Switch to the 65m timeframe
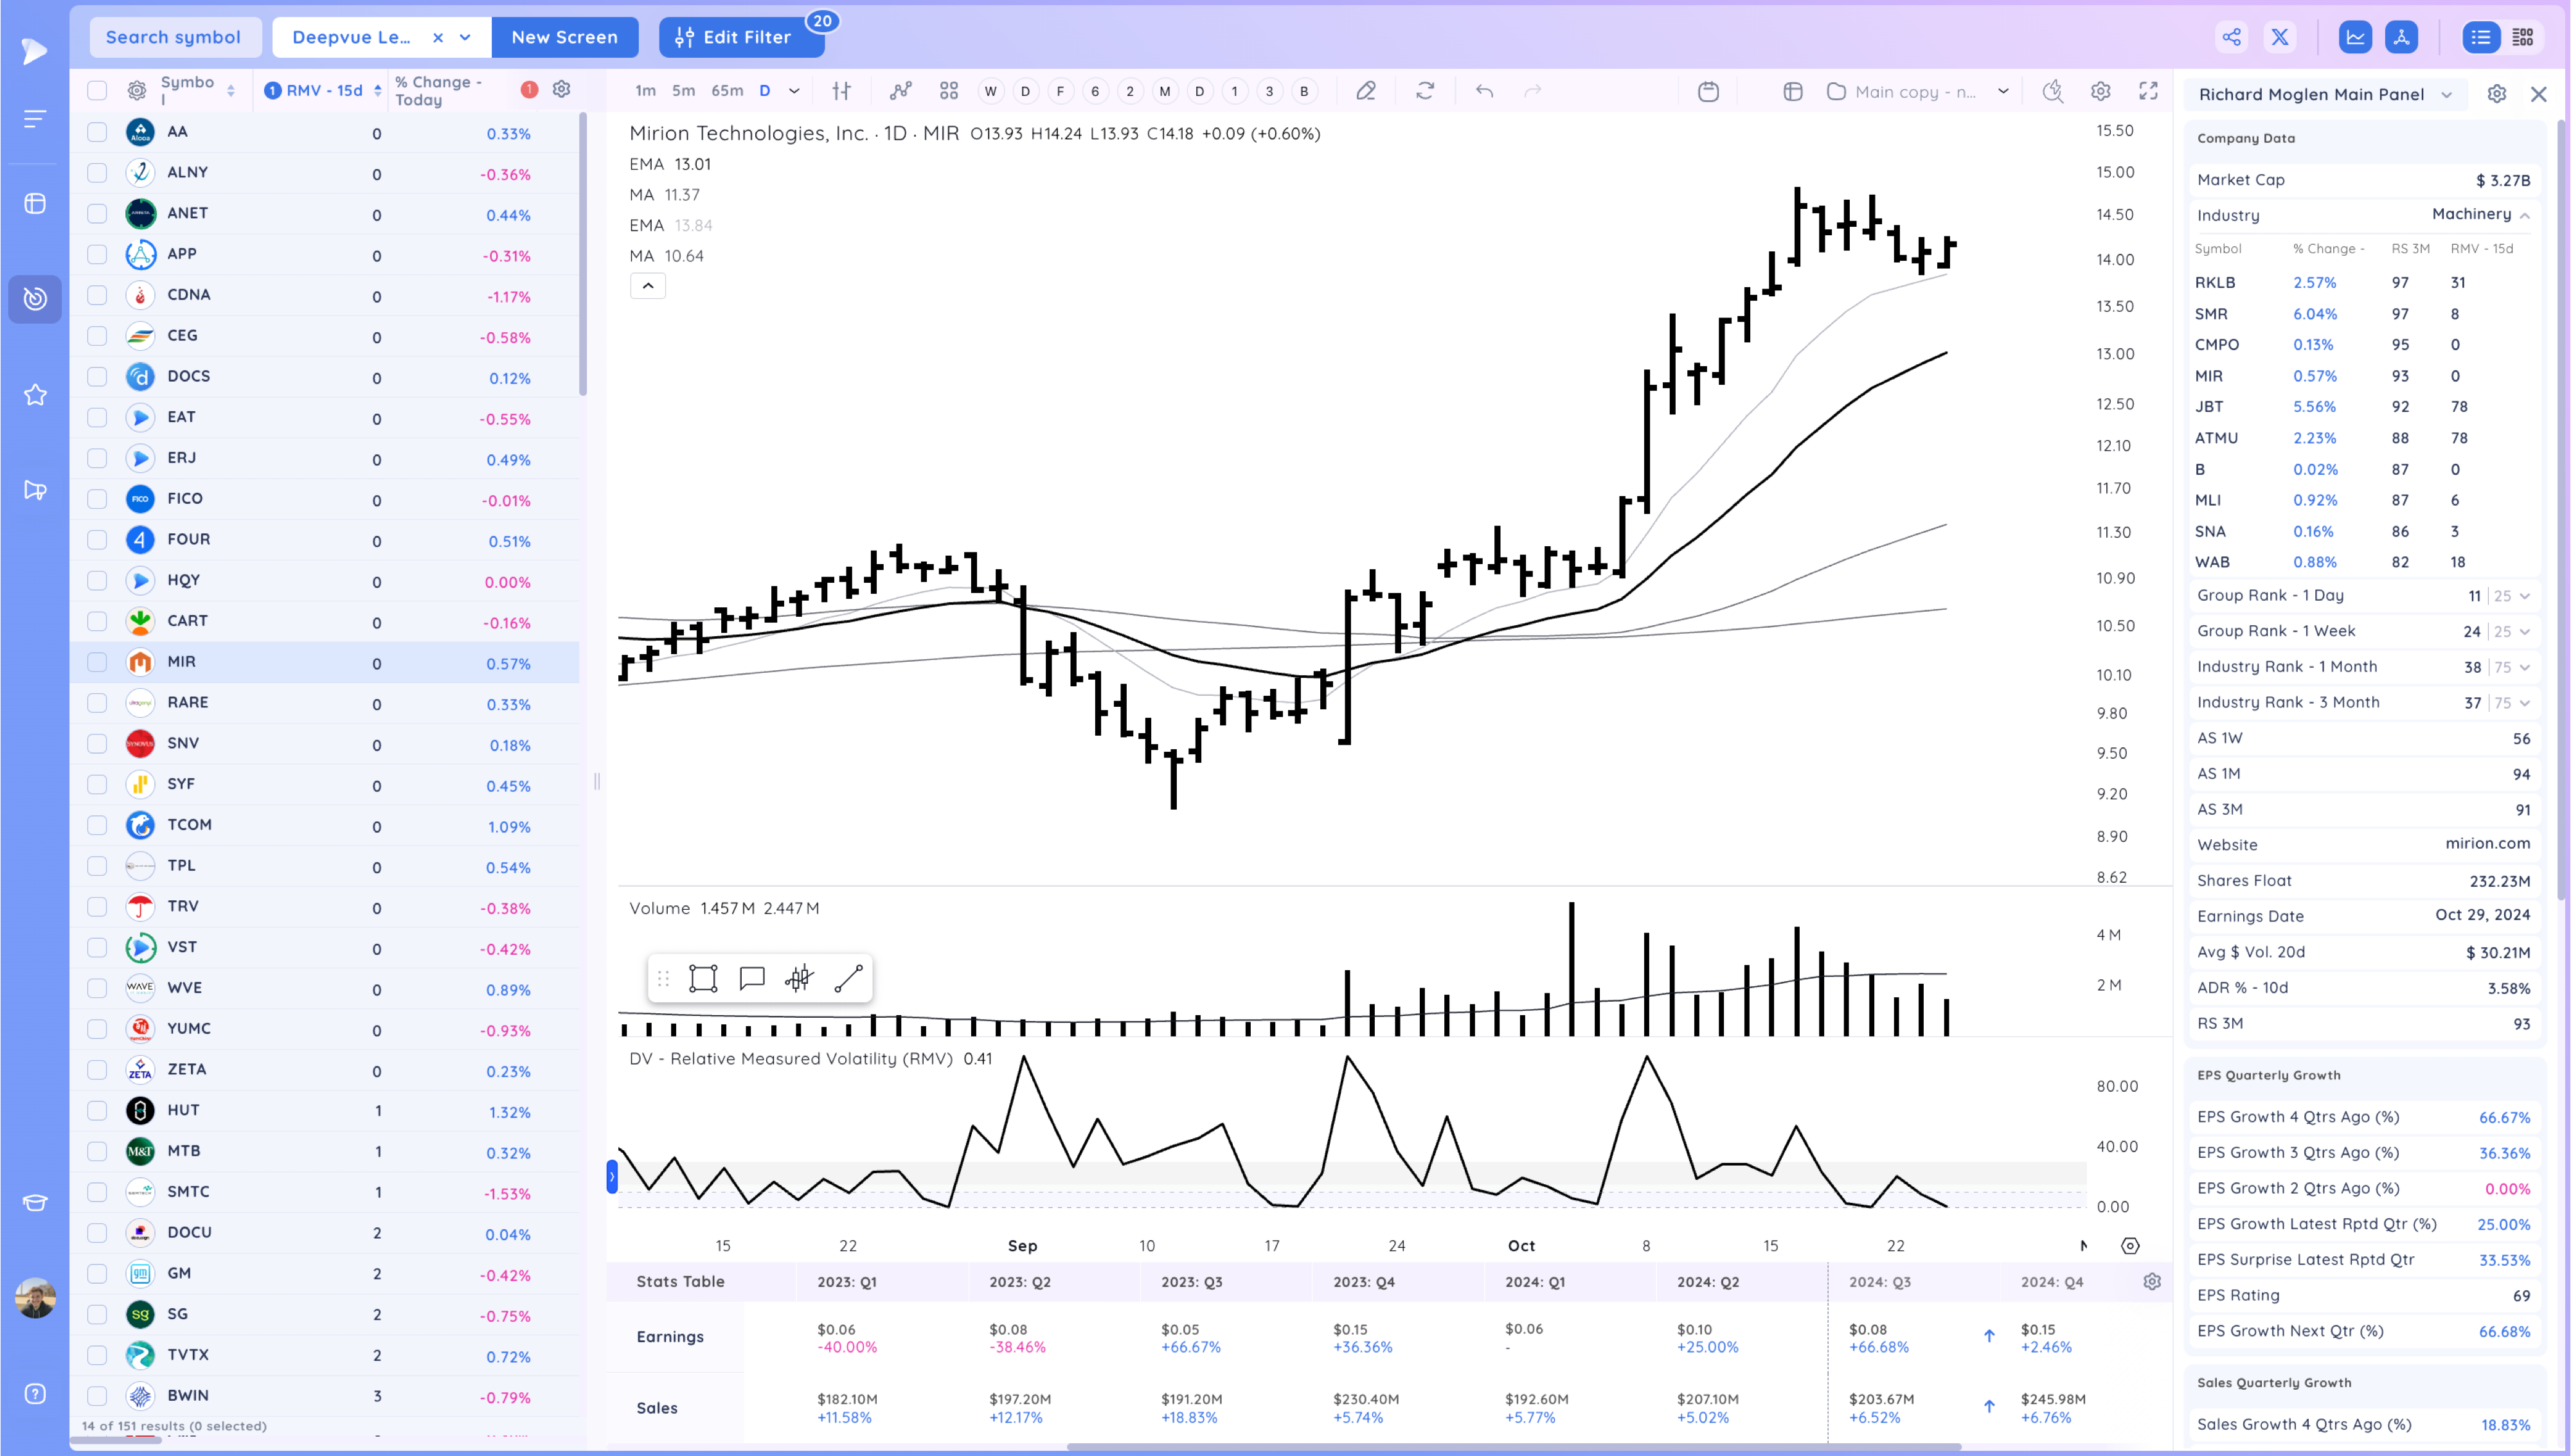Viewport: 2571px width, 1456px height. click(727, 91)
